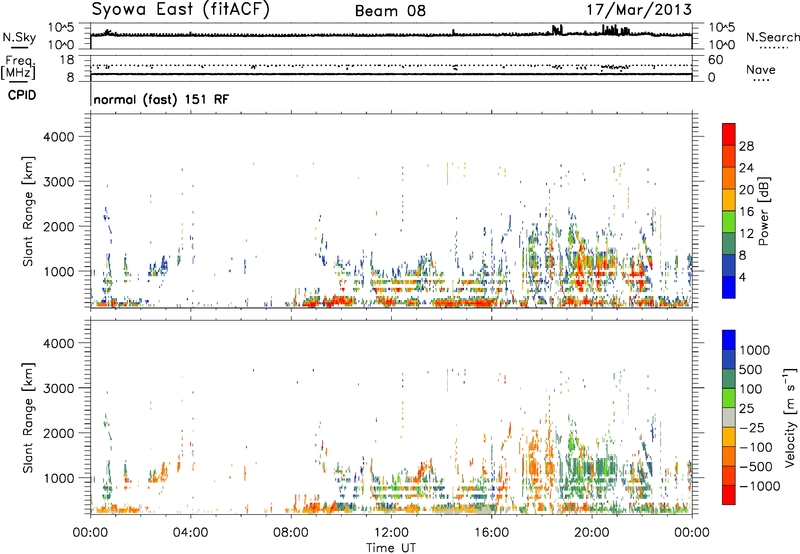This screenshot has height=554, width=800.
Task: Select the 'Beam 08' label
Action: pyautogui.click(x=390, y=11)
